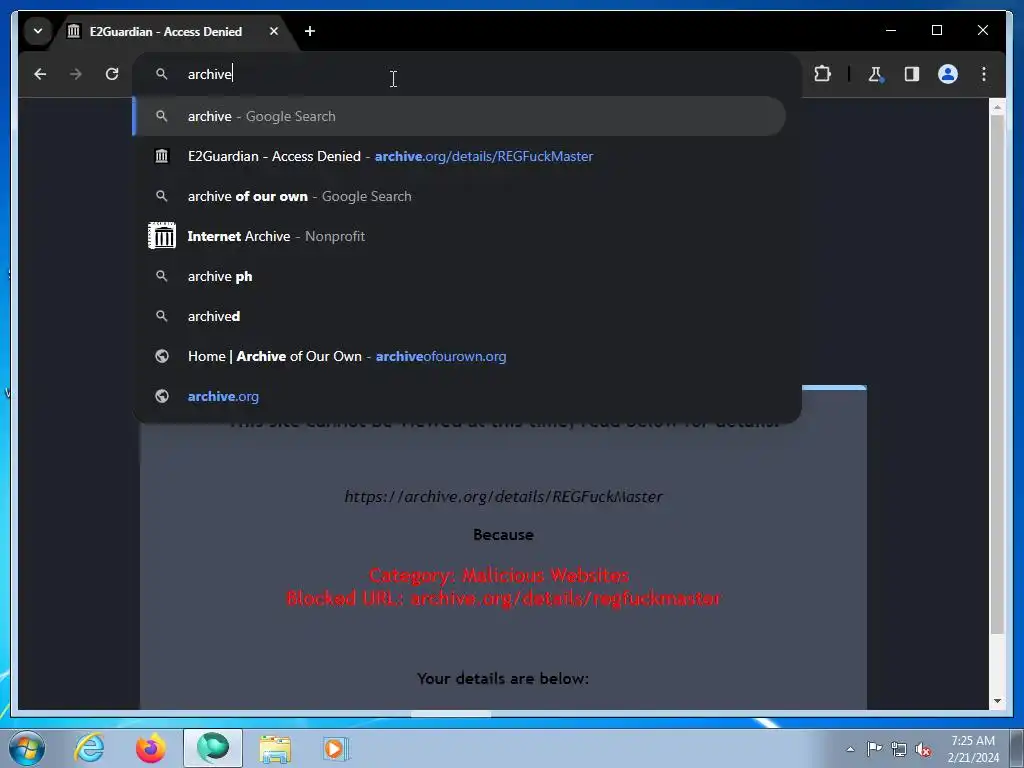The image size is (1024, 768).
Task: Click the muted volume tray icon
Action: point(923,749)
